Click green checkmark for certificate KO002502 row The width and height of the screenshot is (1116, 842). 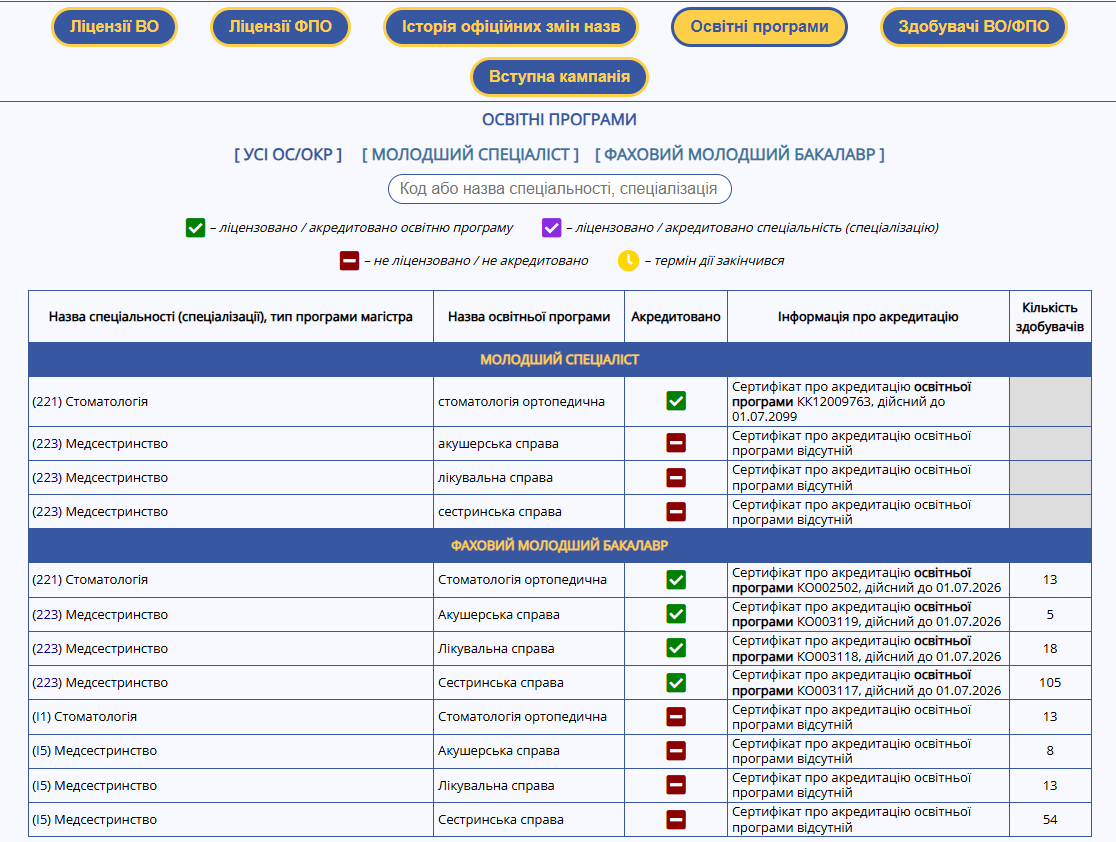(676, 580)
